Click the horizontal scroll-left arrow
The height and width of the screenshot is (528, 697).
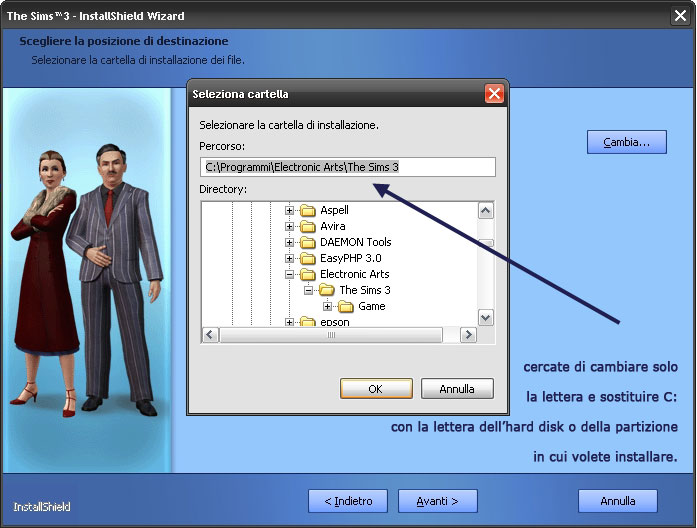(x=210, y=335)
